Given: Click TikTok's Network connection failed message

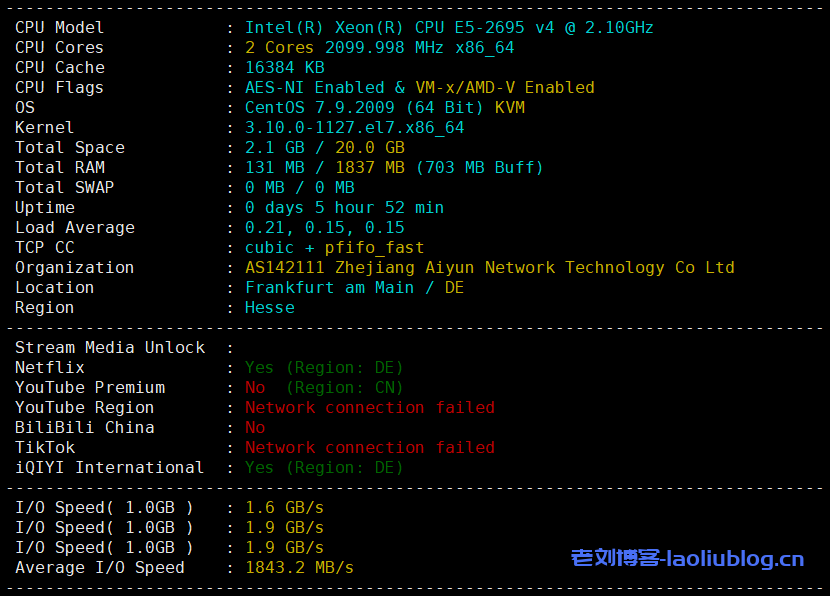Looking at the screenshot, I should click(x=369, y=448).
